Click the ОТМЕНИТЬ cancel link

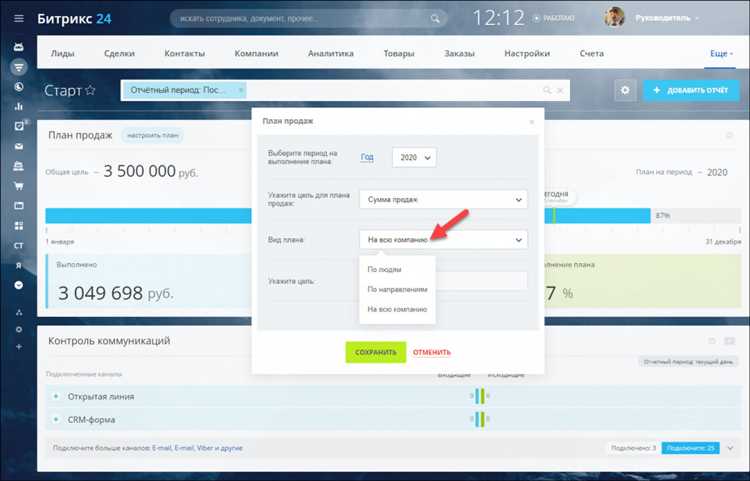tap(431, 352)
